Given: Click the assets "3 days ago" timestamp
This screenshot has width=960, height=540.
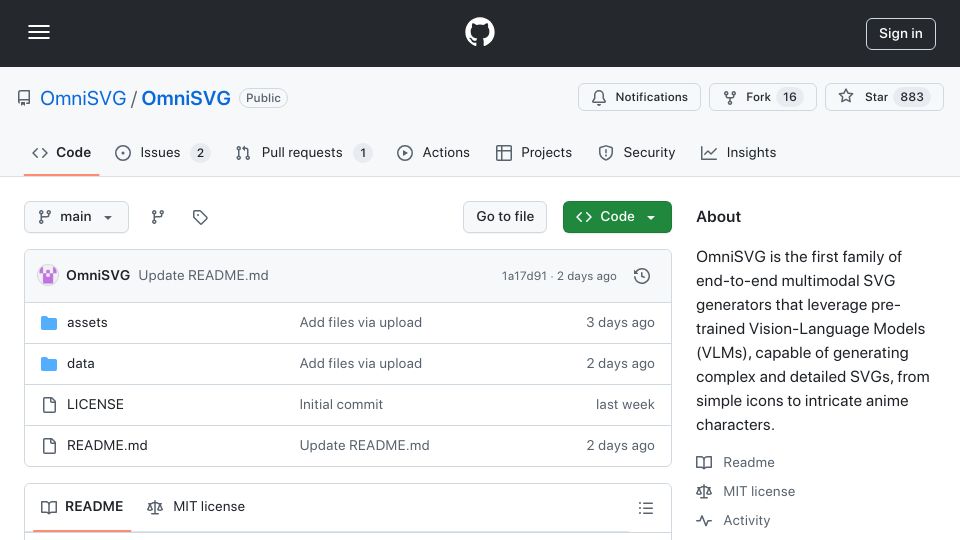Looking at the screenshot, I should (x=620, y=323).
